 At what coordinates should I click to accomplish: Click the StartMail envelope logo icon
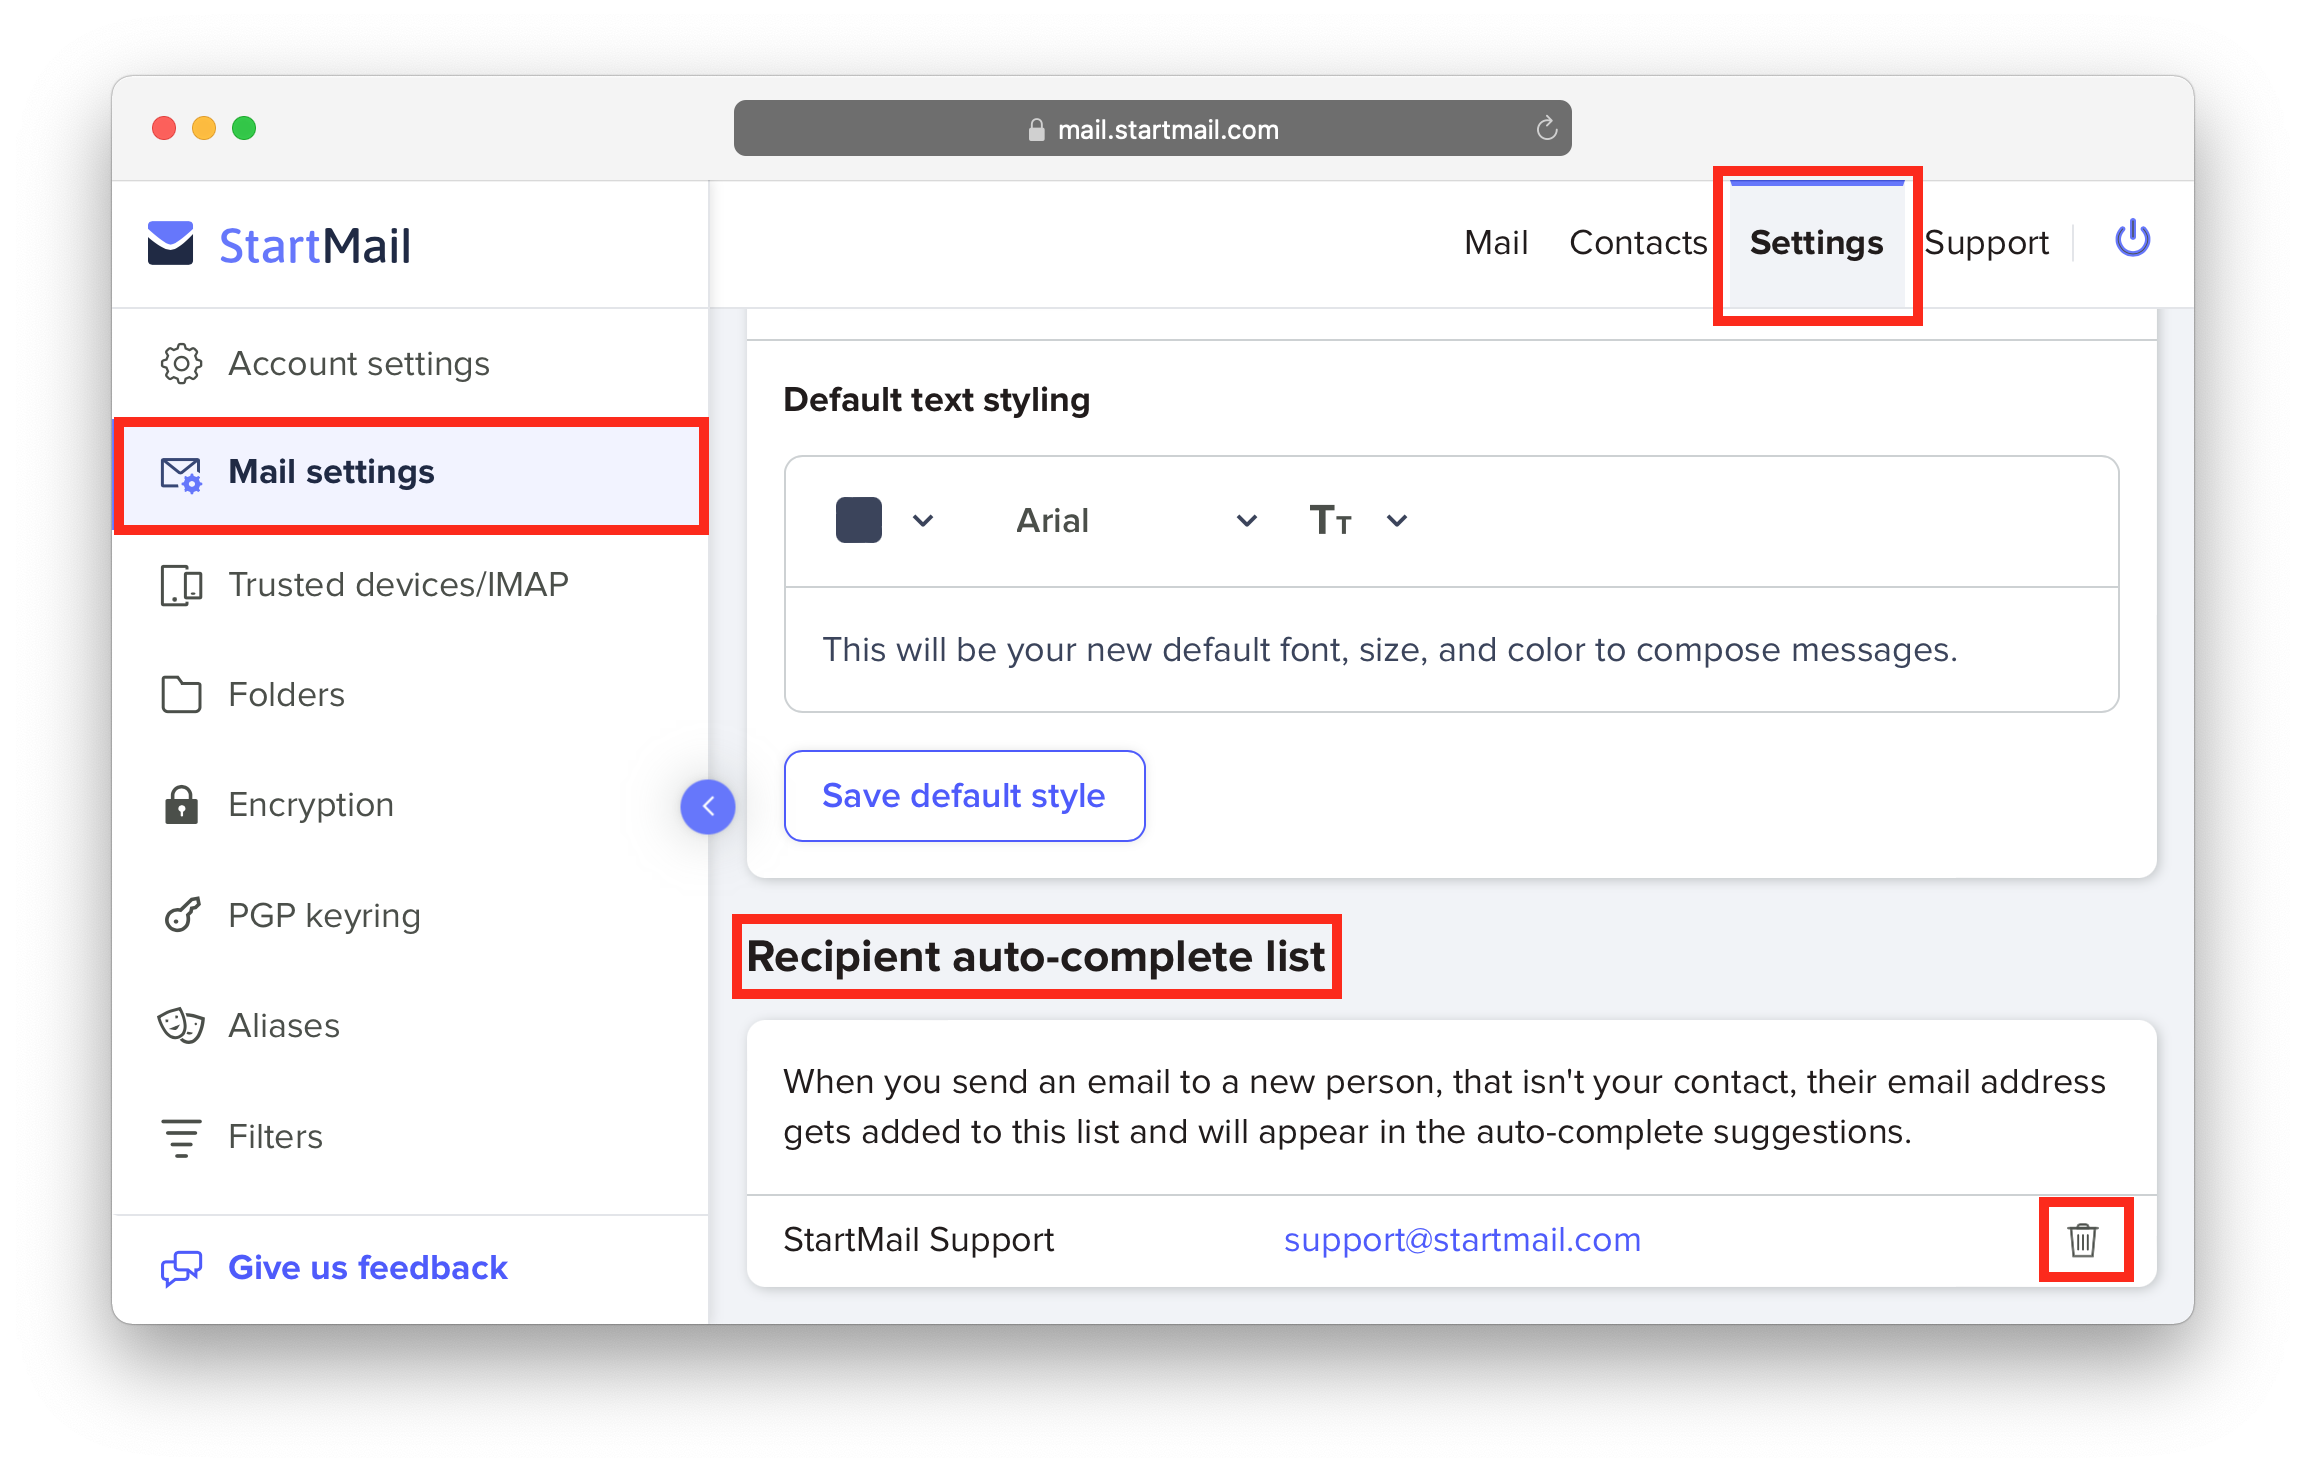click(171, 244)
